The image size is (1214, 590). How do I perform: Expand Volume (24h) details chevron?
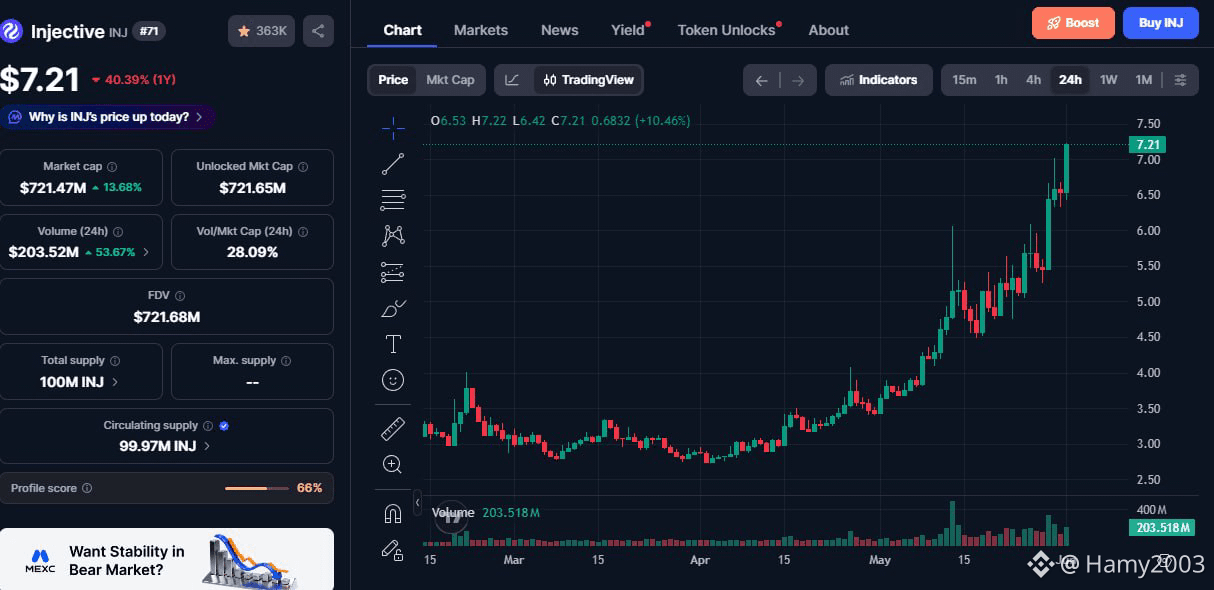[147, 252]
